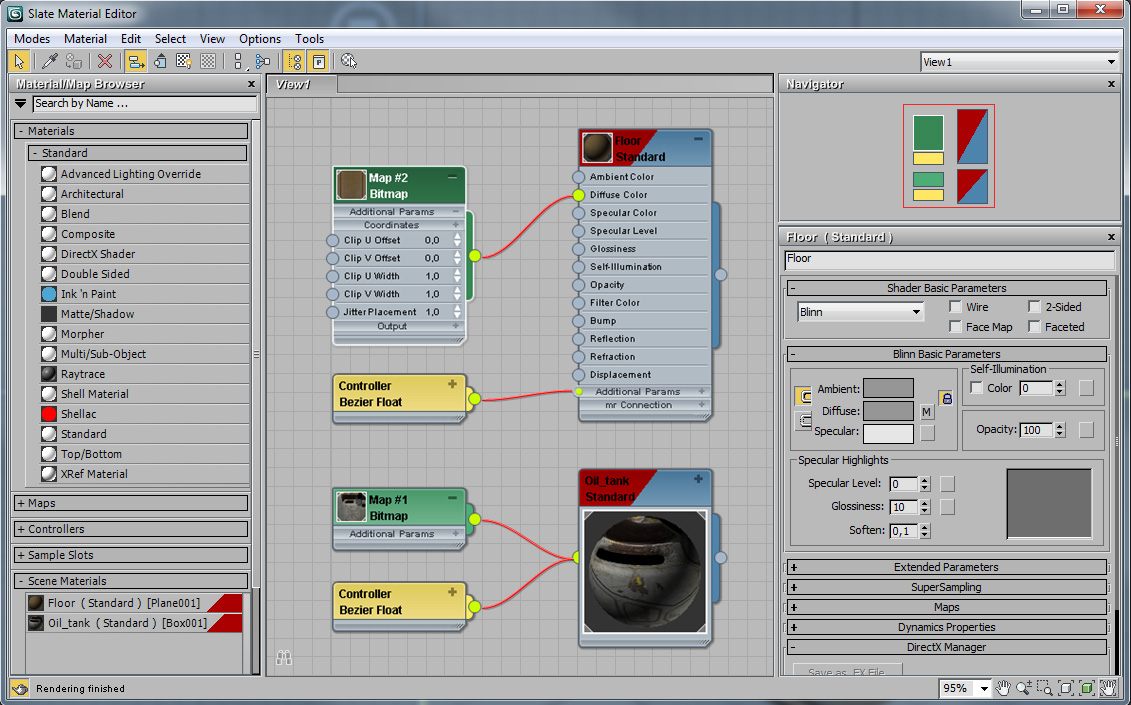Open the Options menu
The height and width of the screenshot is (705, 1131).
[x=260, y=39]
